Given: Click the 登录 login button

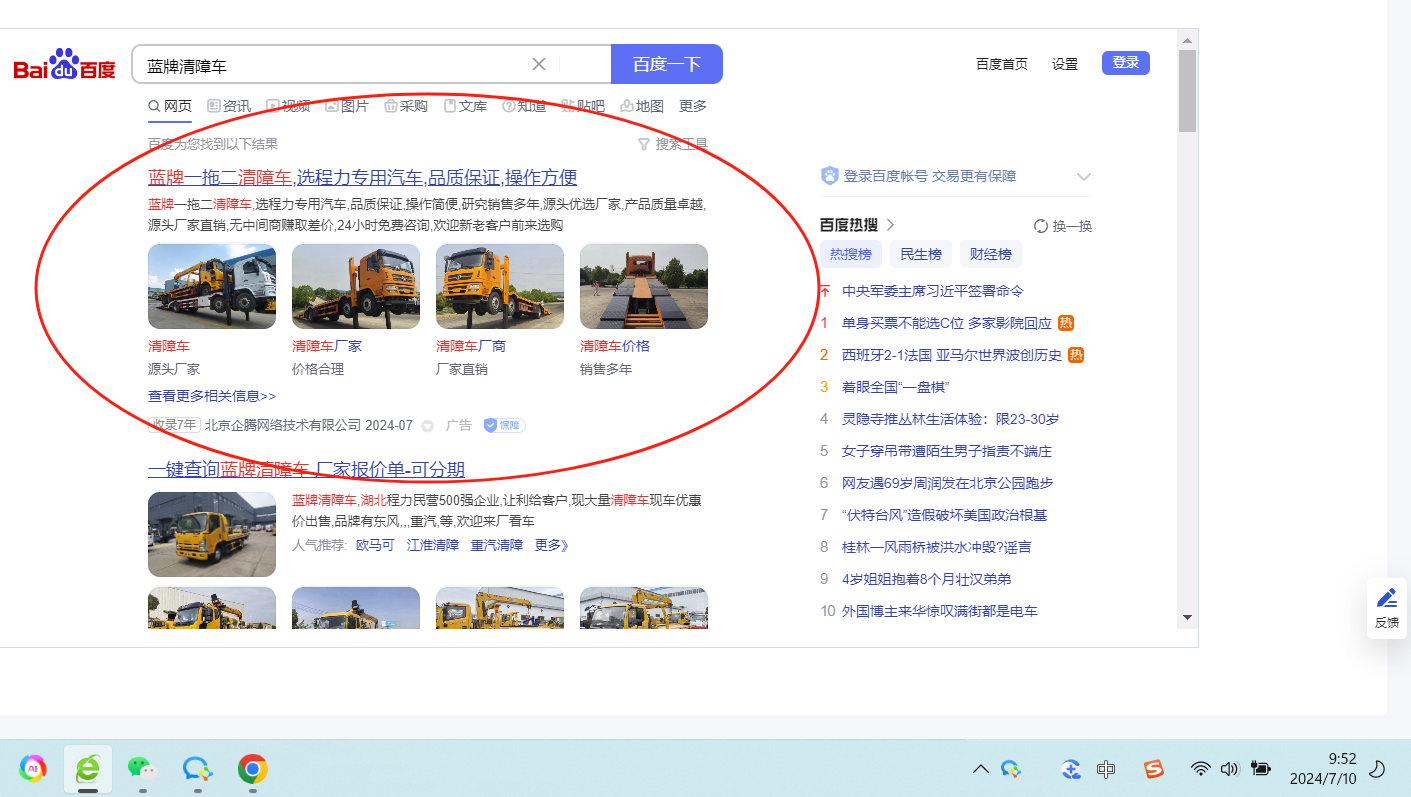Looking at the screenshot, I should (x=1125, y=63).
